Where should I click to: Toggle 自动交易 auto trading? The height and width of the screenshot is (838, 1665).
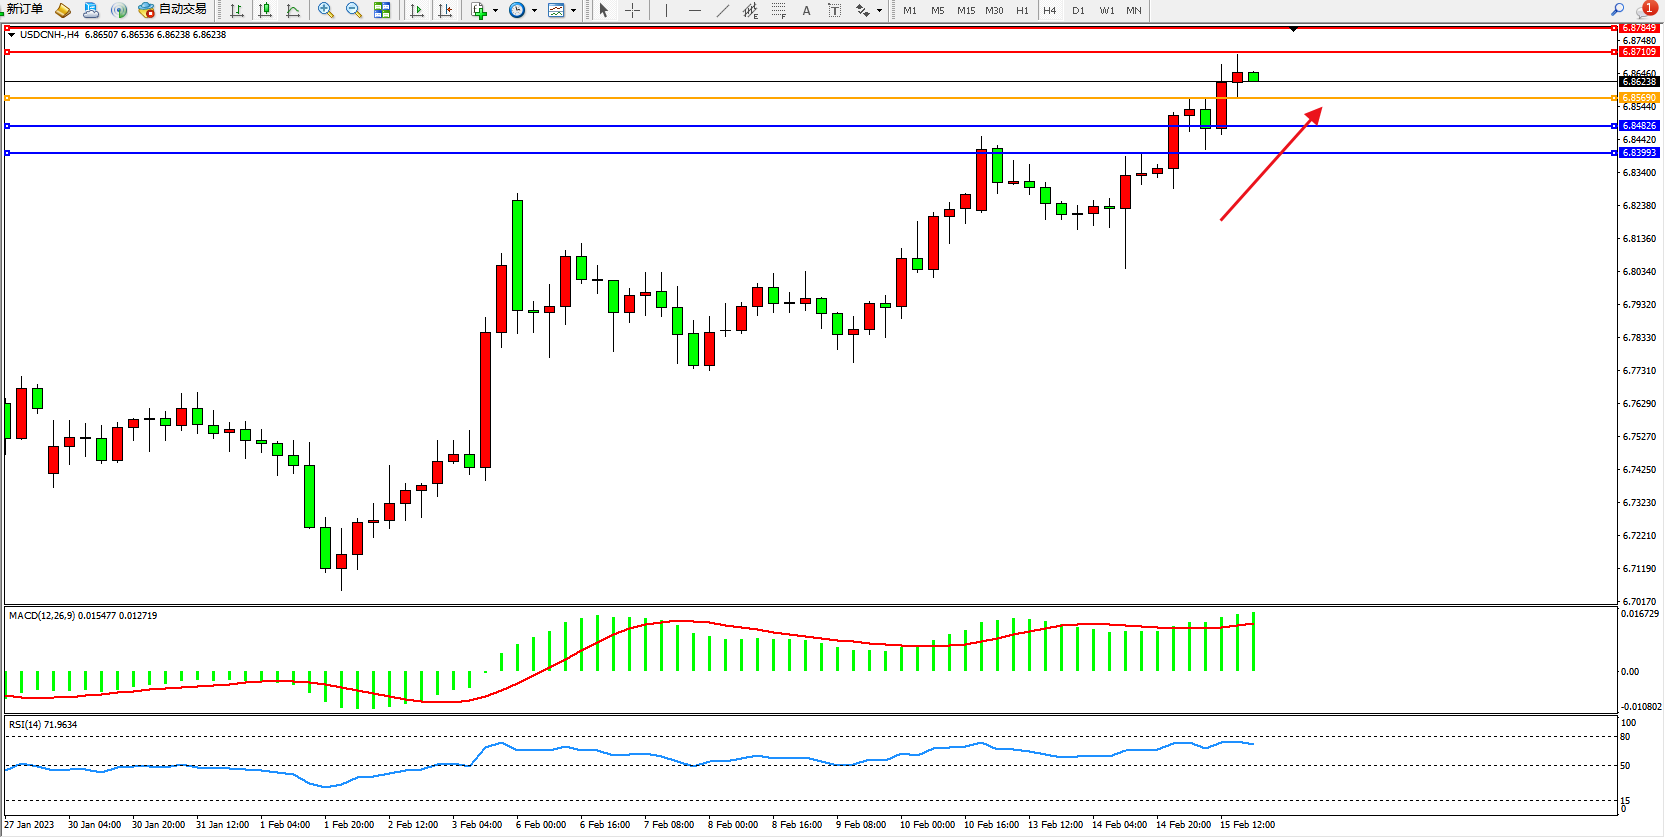coord(173,10)
